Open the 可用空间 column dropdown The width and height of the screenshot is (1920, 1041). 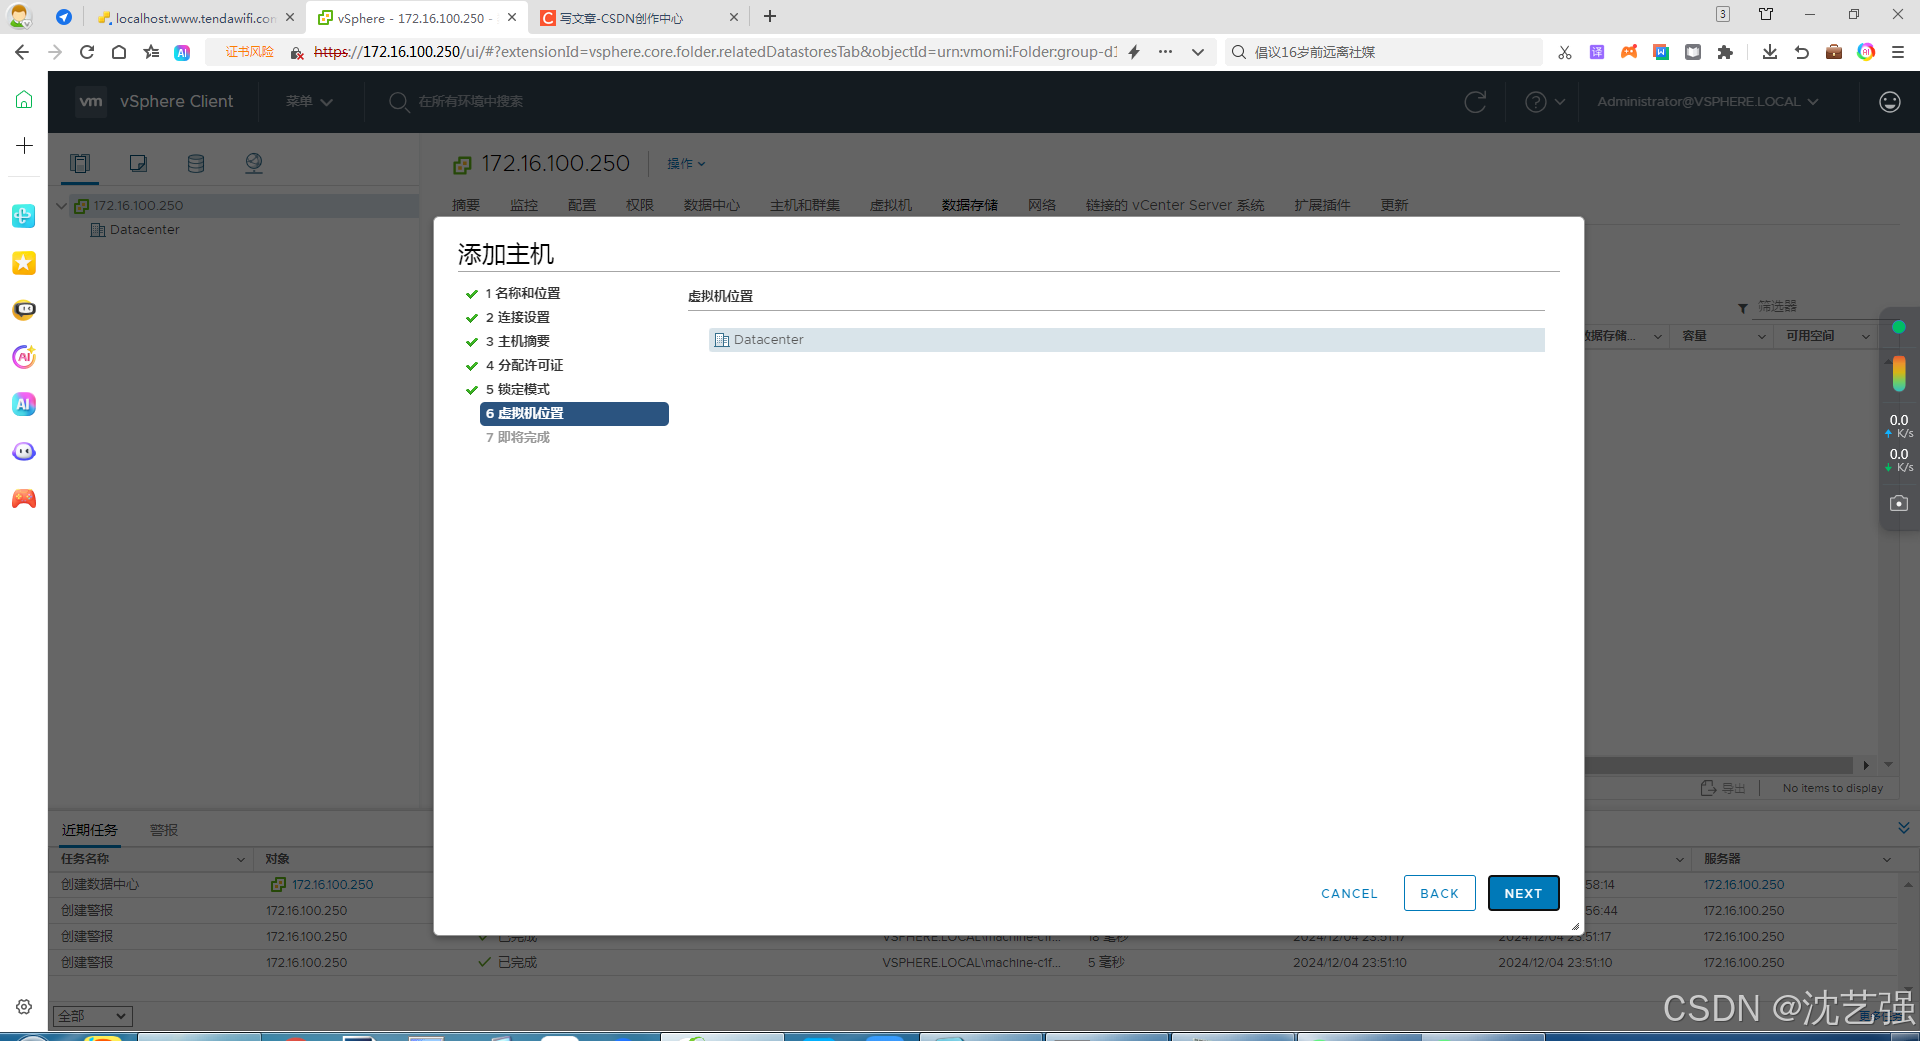[1865, 336]
